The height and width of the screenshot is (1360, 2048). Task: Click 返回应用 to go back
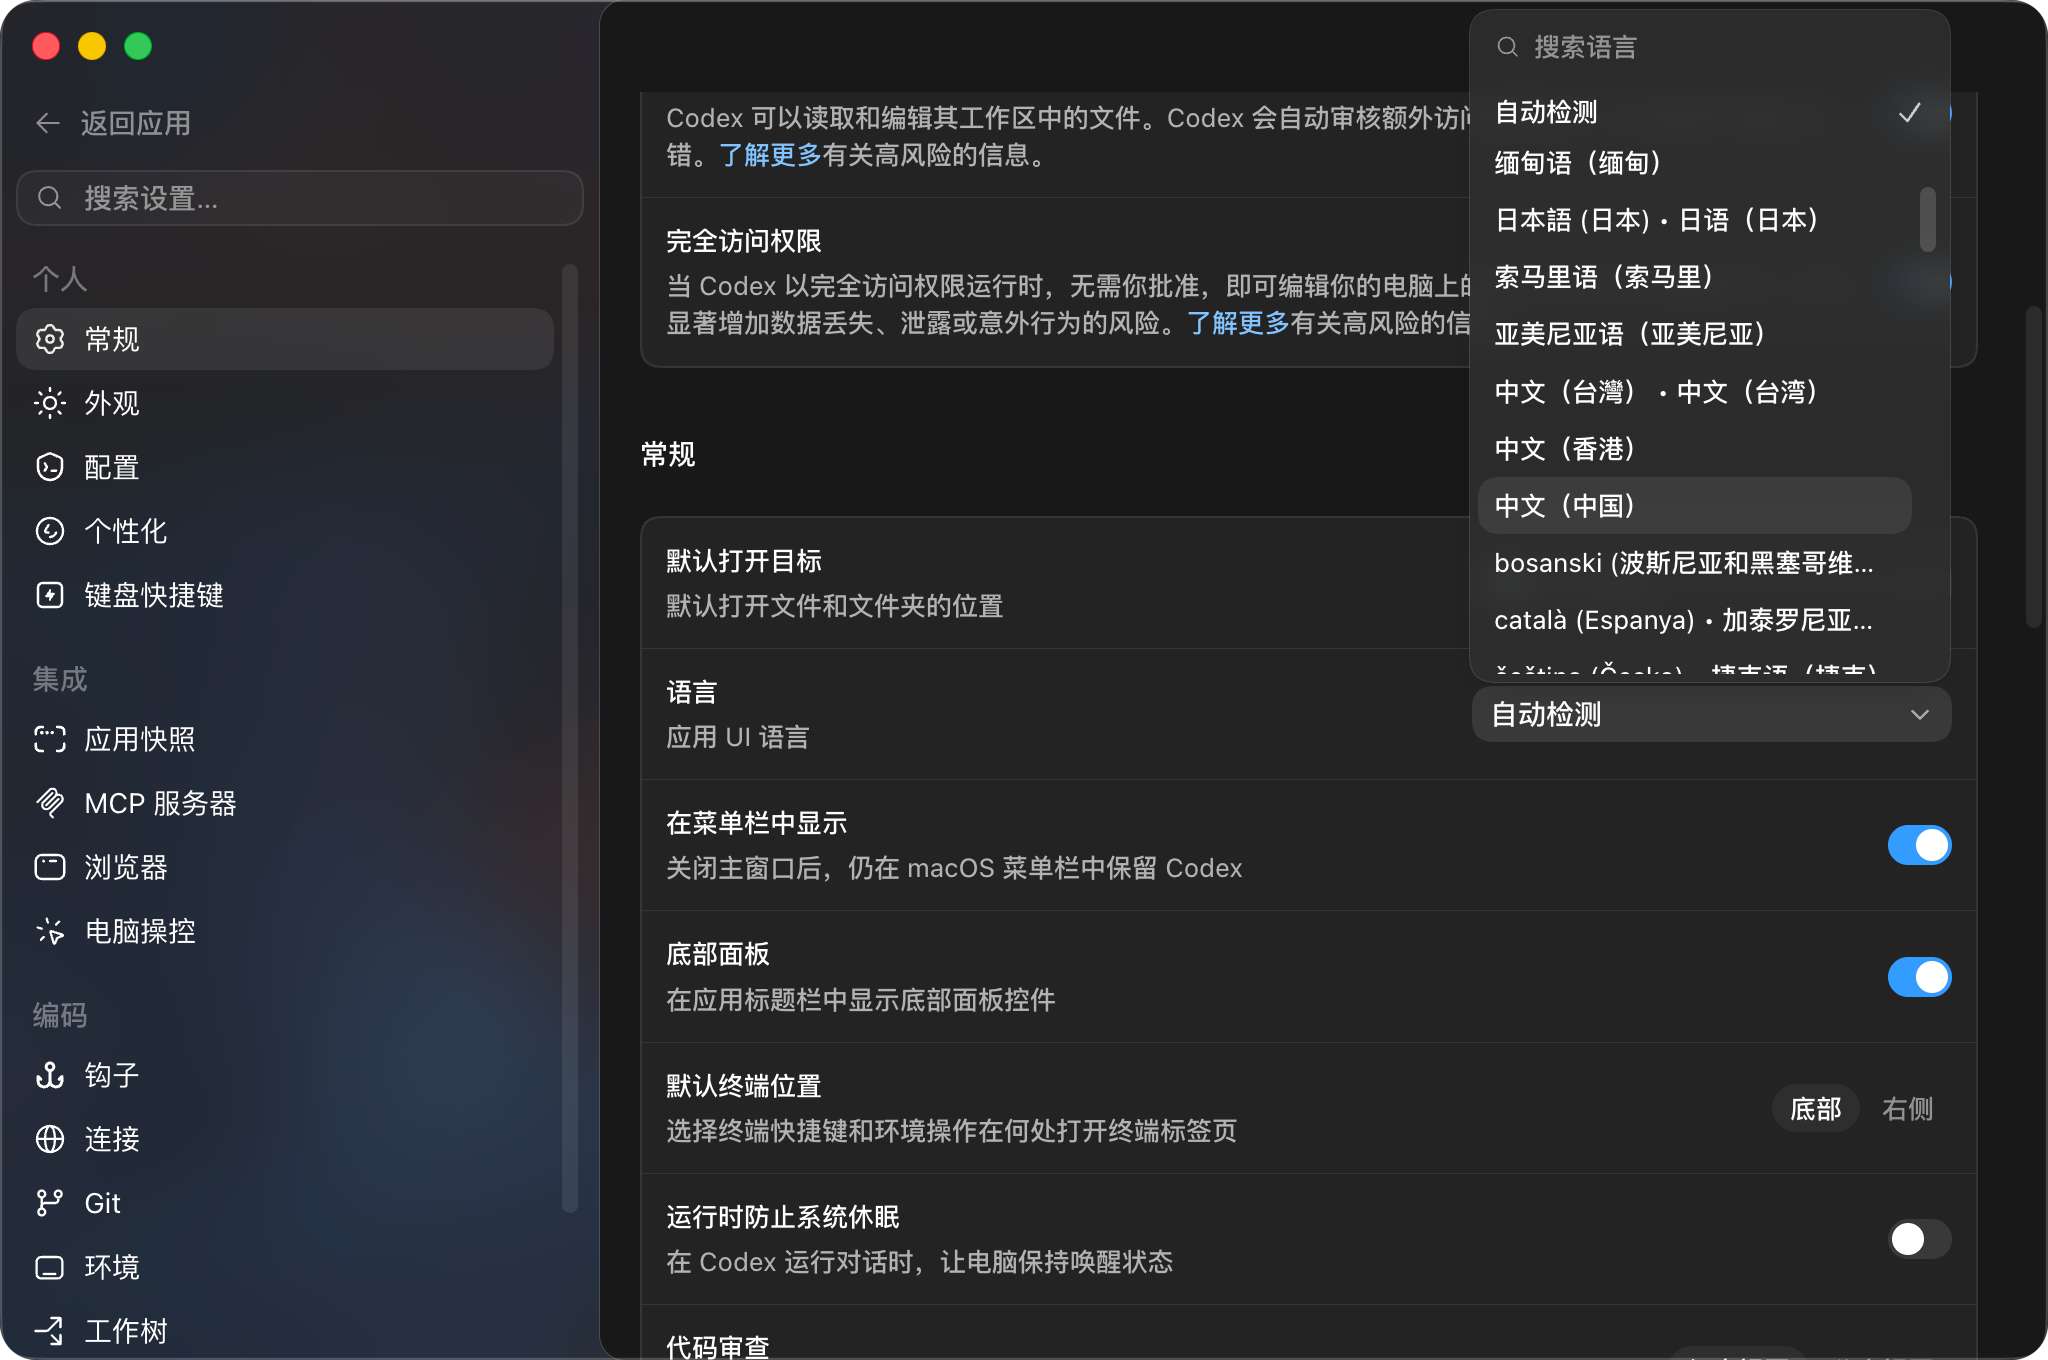pos(135,123)
